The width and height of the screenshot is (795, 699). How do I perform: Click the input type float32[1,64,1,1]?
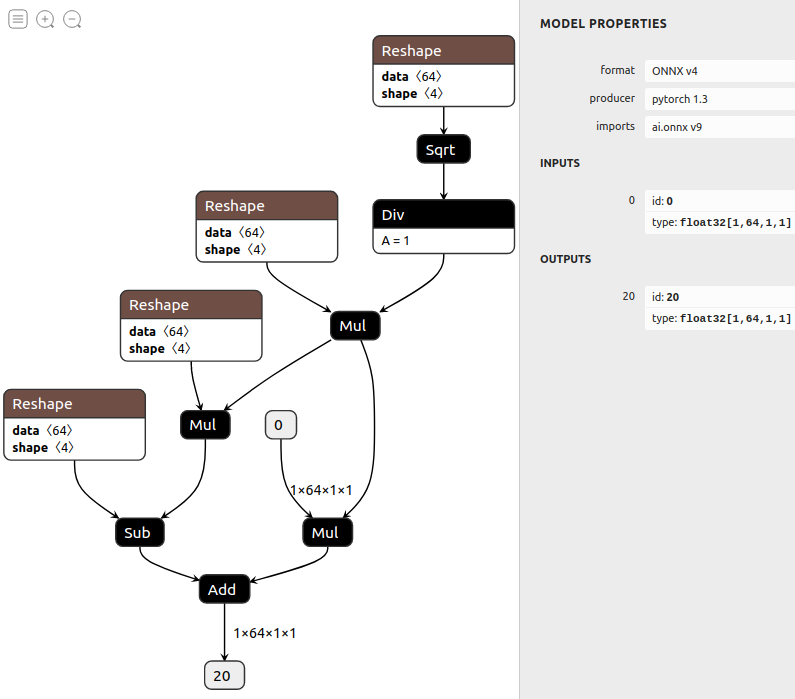point(721,223)
